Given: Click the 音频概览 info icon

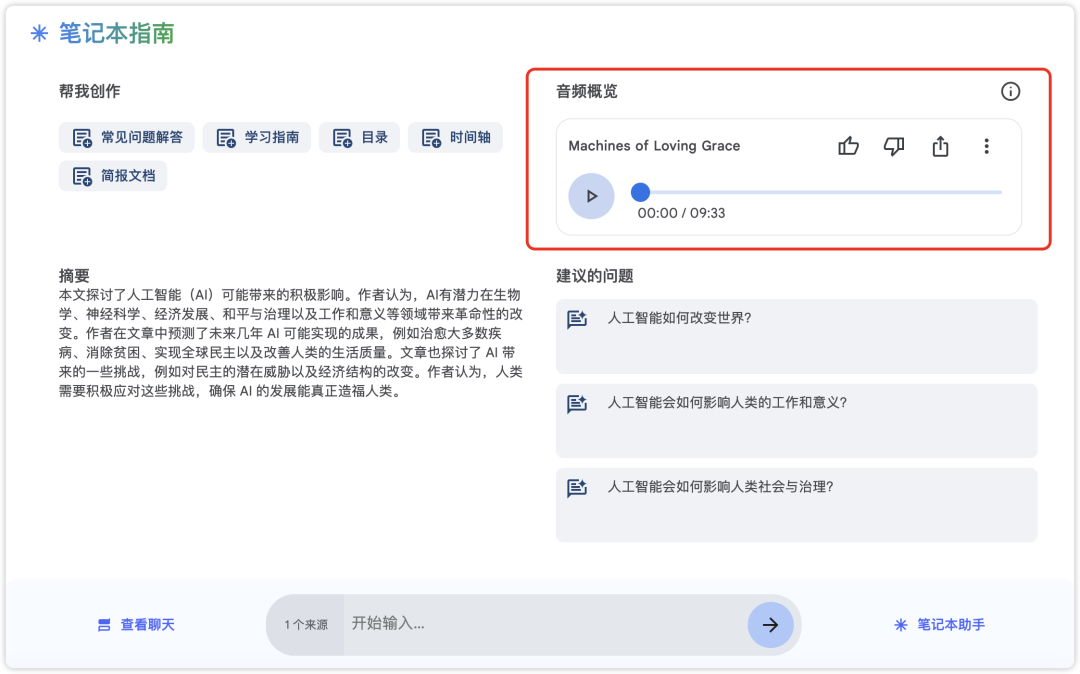Looking at the screenshot, I should coord(1010,91).
